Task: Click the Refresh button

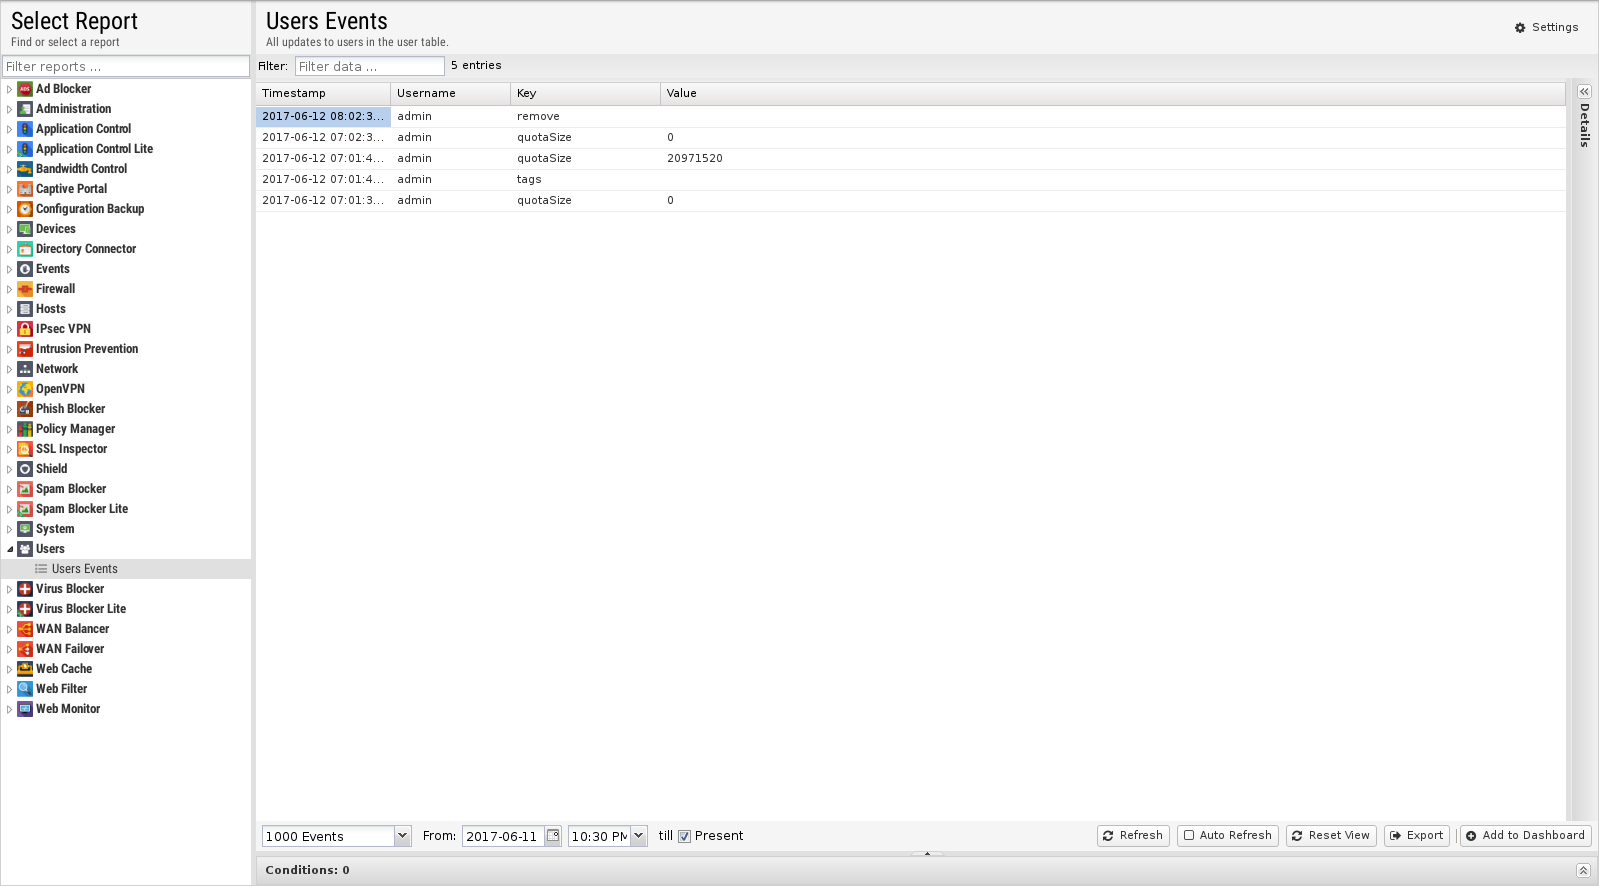Action: pos(1133,836)
